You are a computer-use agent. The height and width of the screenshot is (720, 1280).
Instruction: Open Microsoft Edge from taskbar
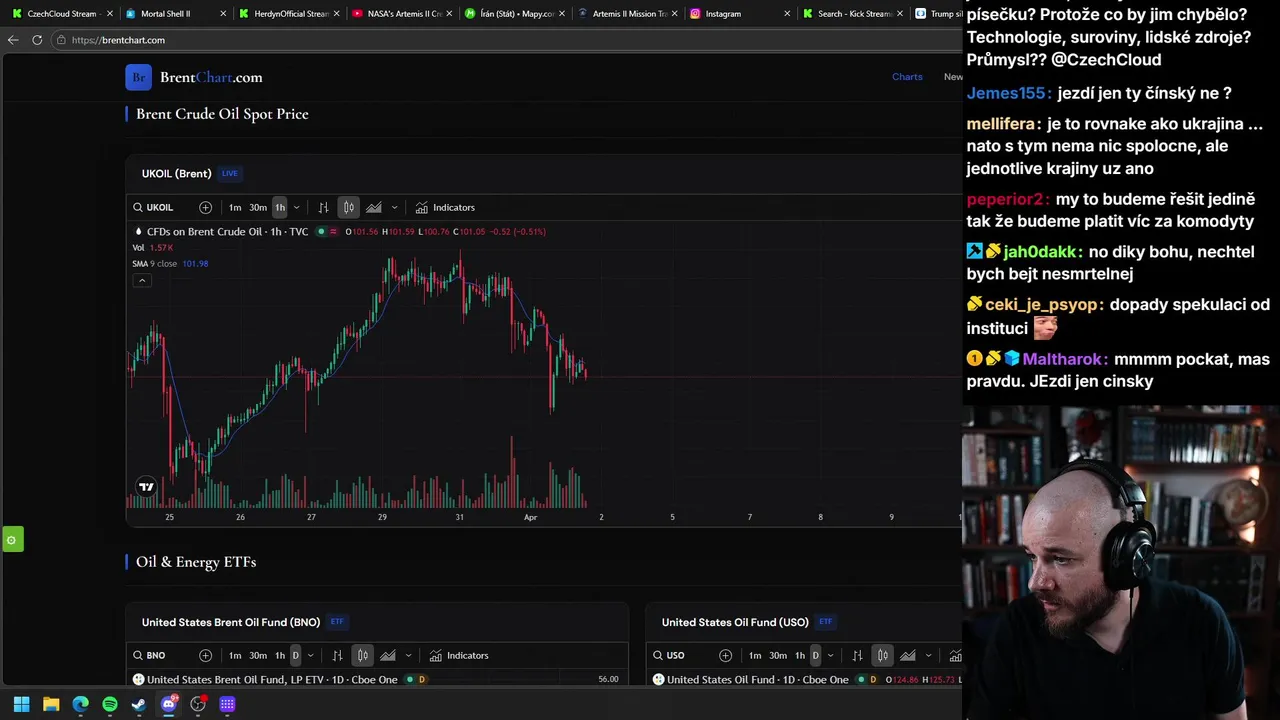[80, 704]
